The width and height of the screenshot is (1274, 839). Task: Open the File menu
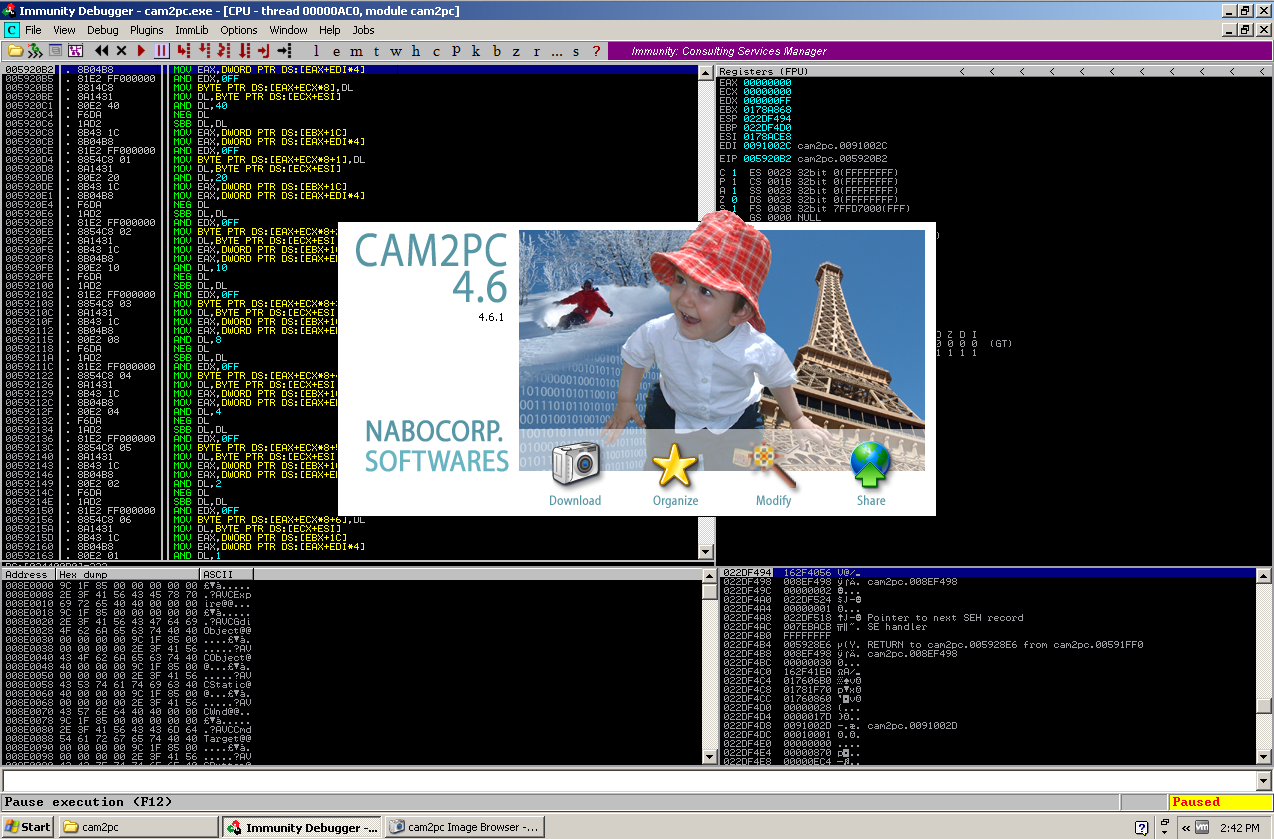(x=34, y=30)
